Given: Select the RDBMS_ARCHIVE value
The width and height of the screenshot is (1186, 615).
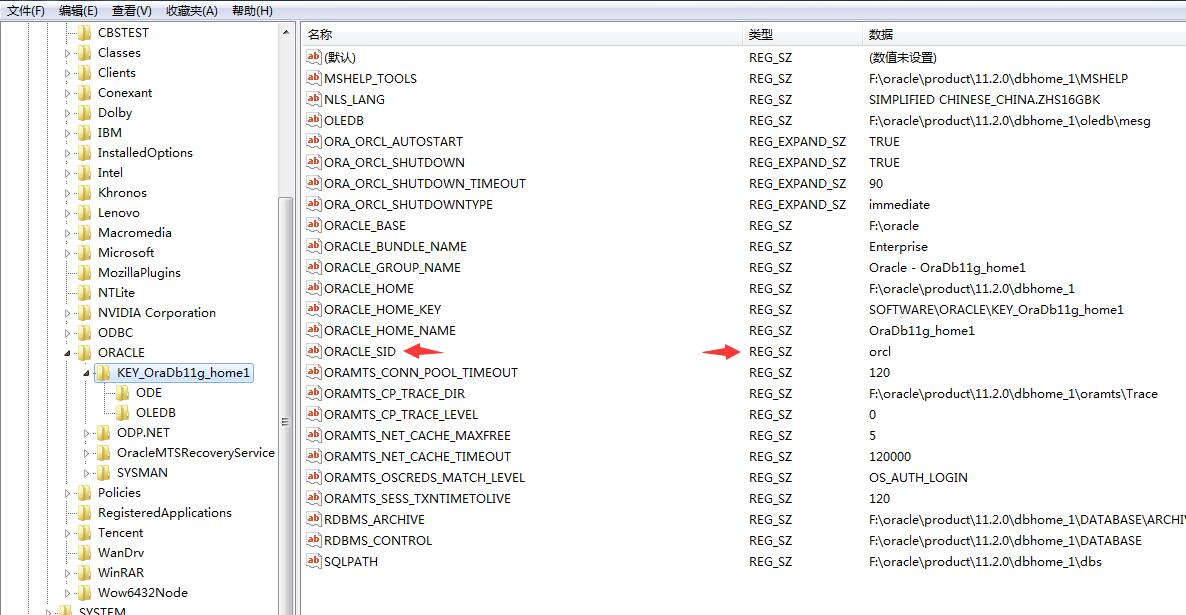Looking at the screenshot, I should pos(374,520).
